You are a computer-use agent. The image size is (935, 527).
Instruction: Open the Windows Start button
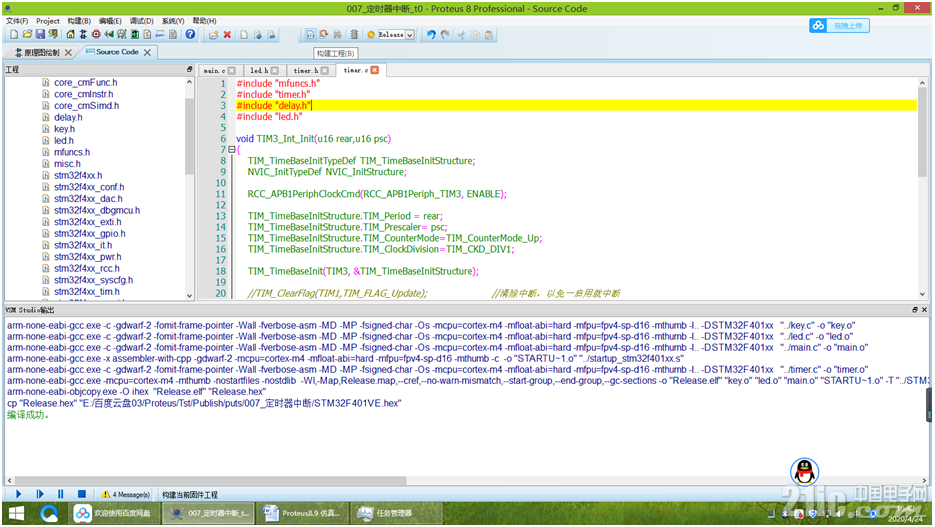pyautogui.click(x=17, y=513)
